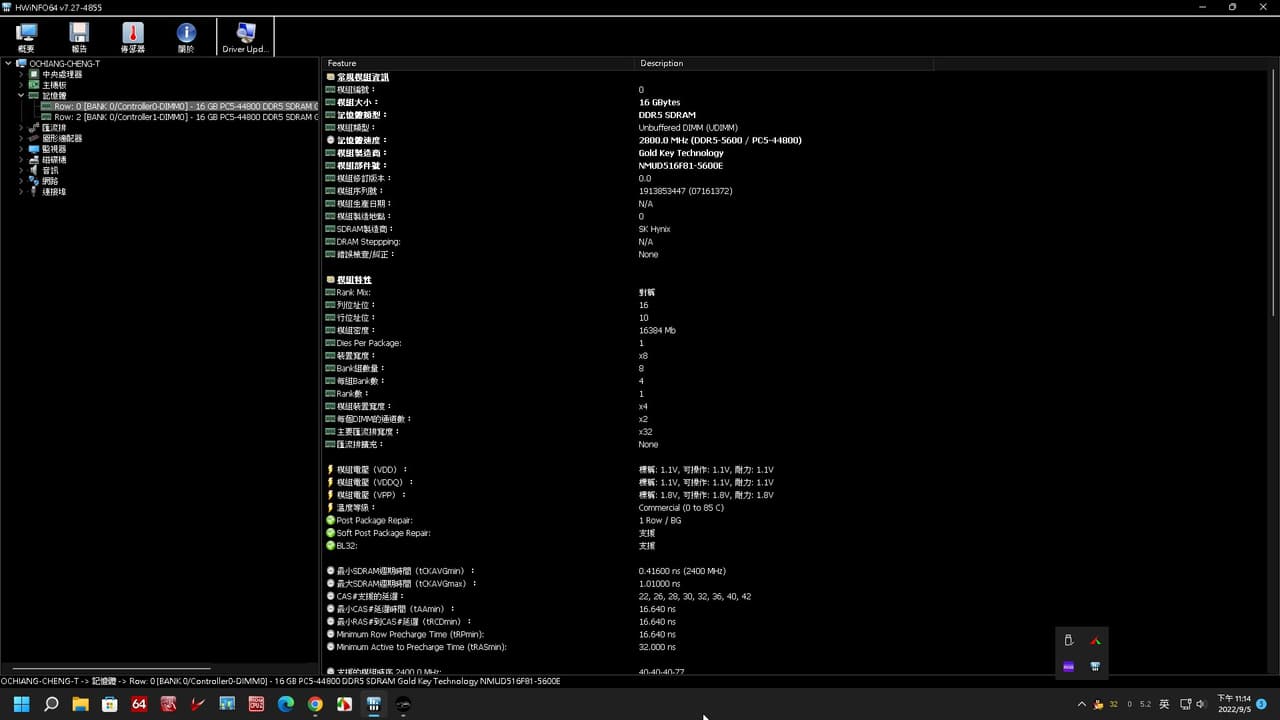Open the 概要 summary toolbar icon
This screenshot has height=720, width=1280.
26,37
